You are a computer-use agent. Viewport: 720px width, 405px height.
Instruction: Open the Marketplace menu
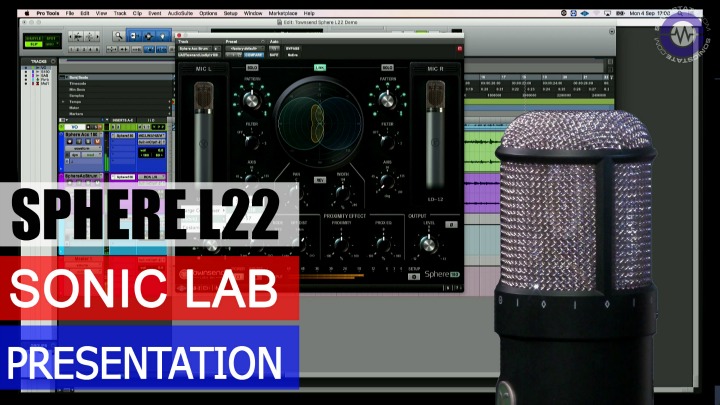click(283, 13)
